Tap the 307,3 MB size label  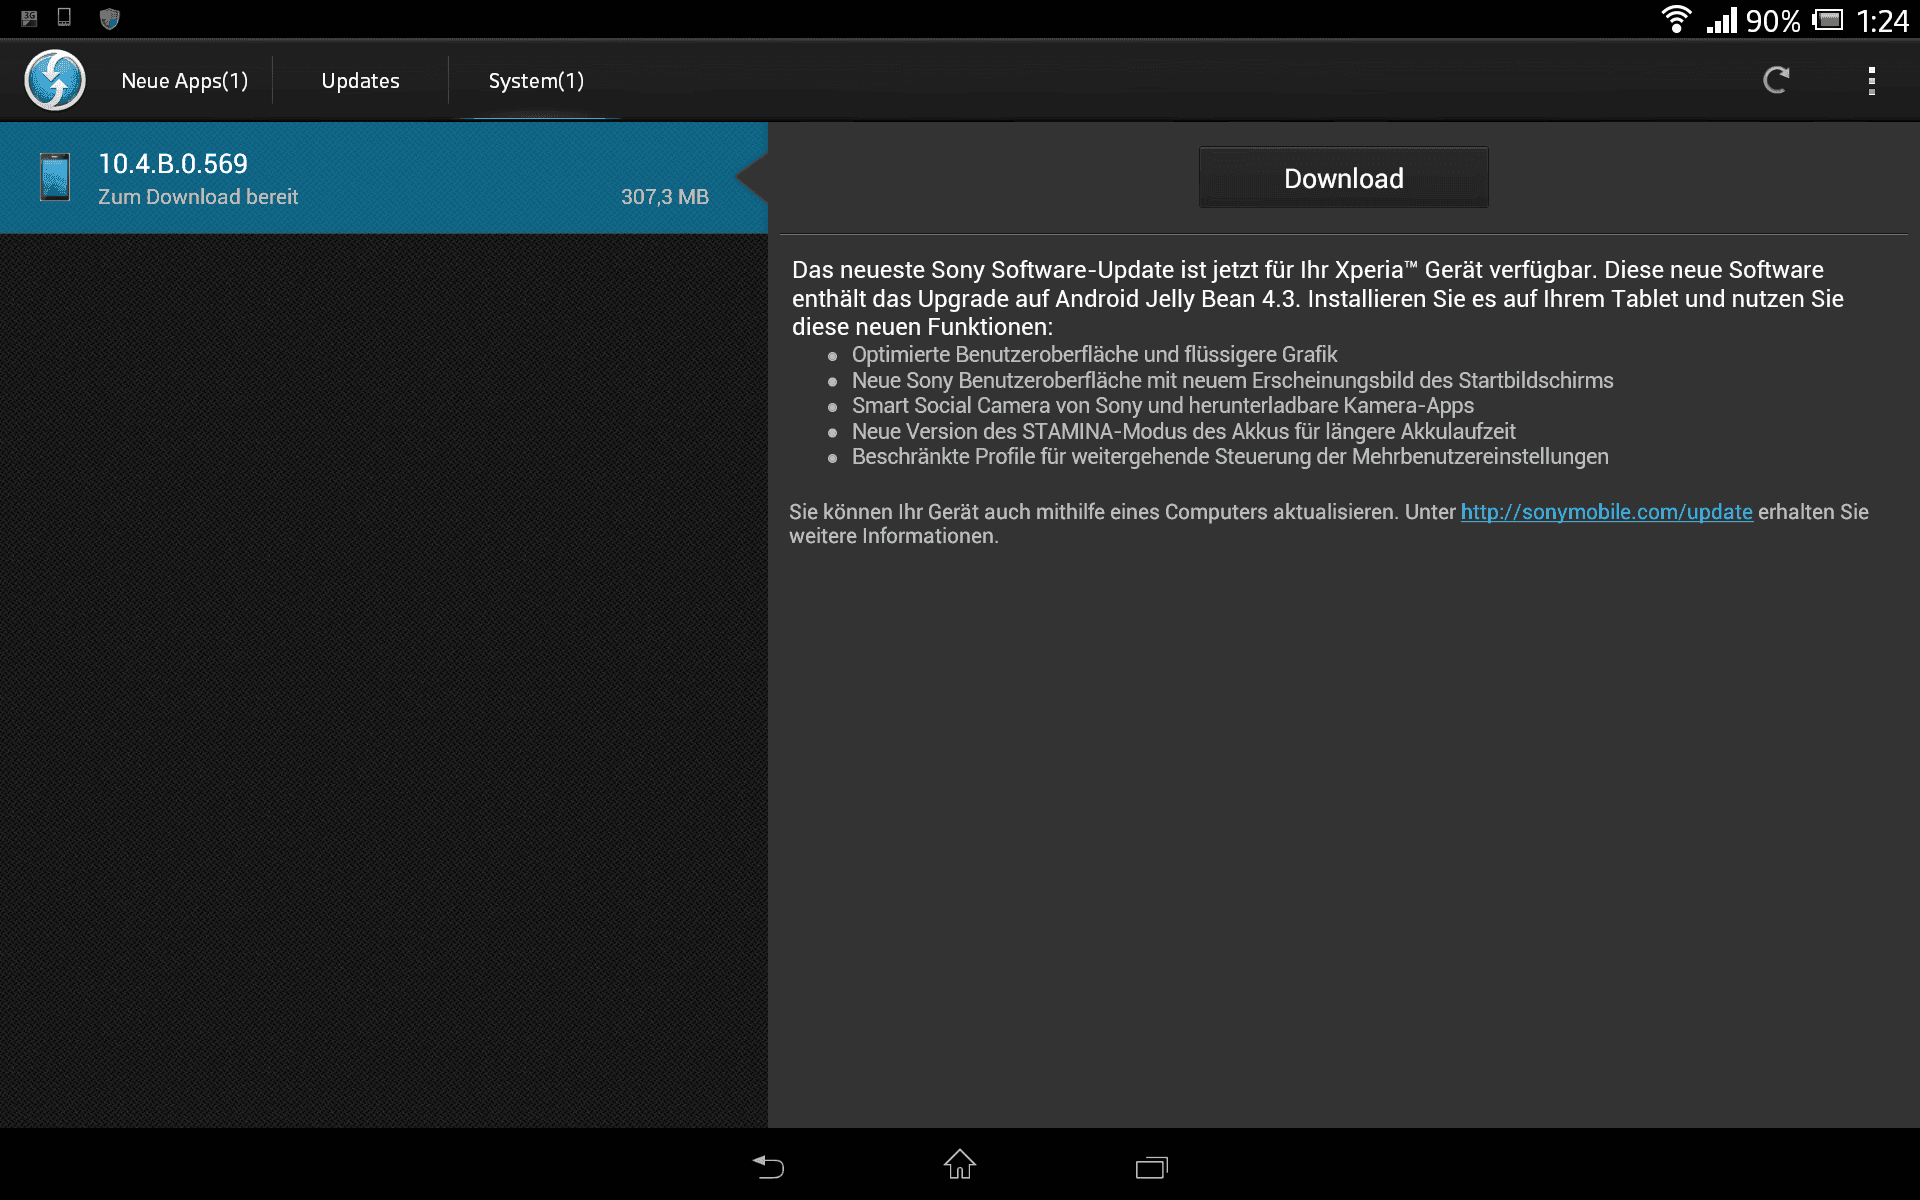click(x=665, y=197)
